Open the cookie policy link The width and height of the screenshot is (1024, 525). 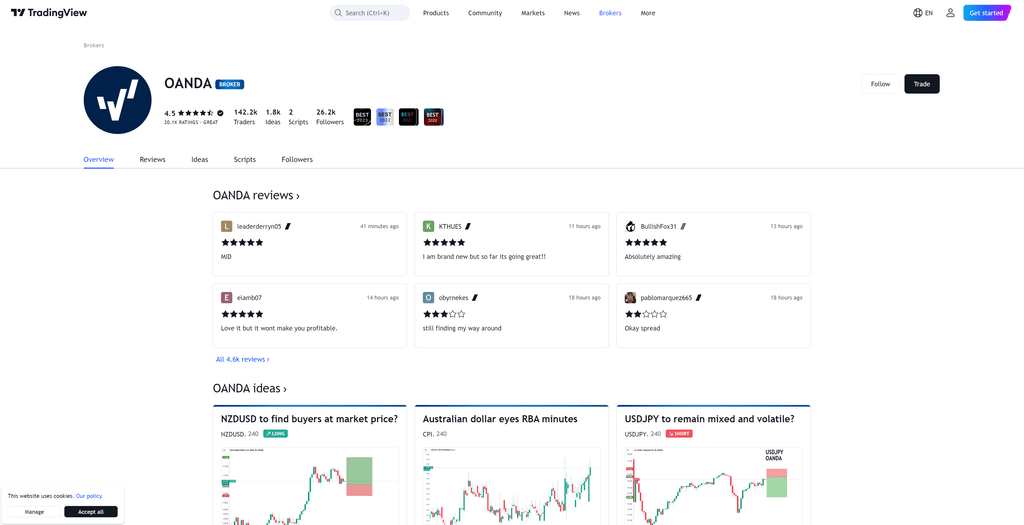pos(89,496)
